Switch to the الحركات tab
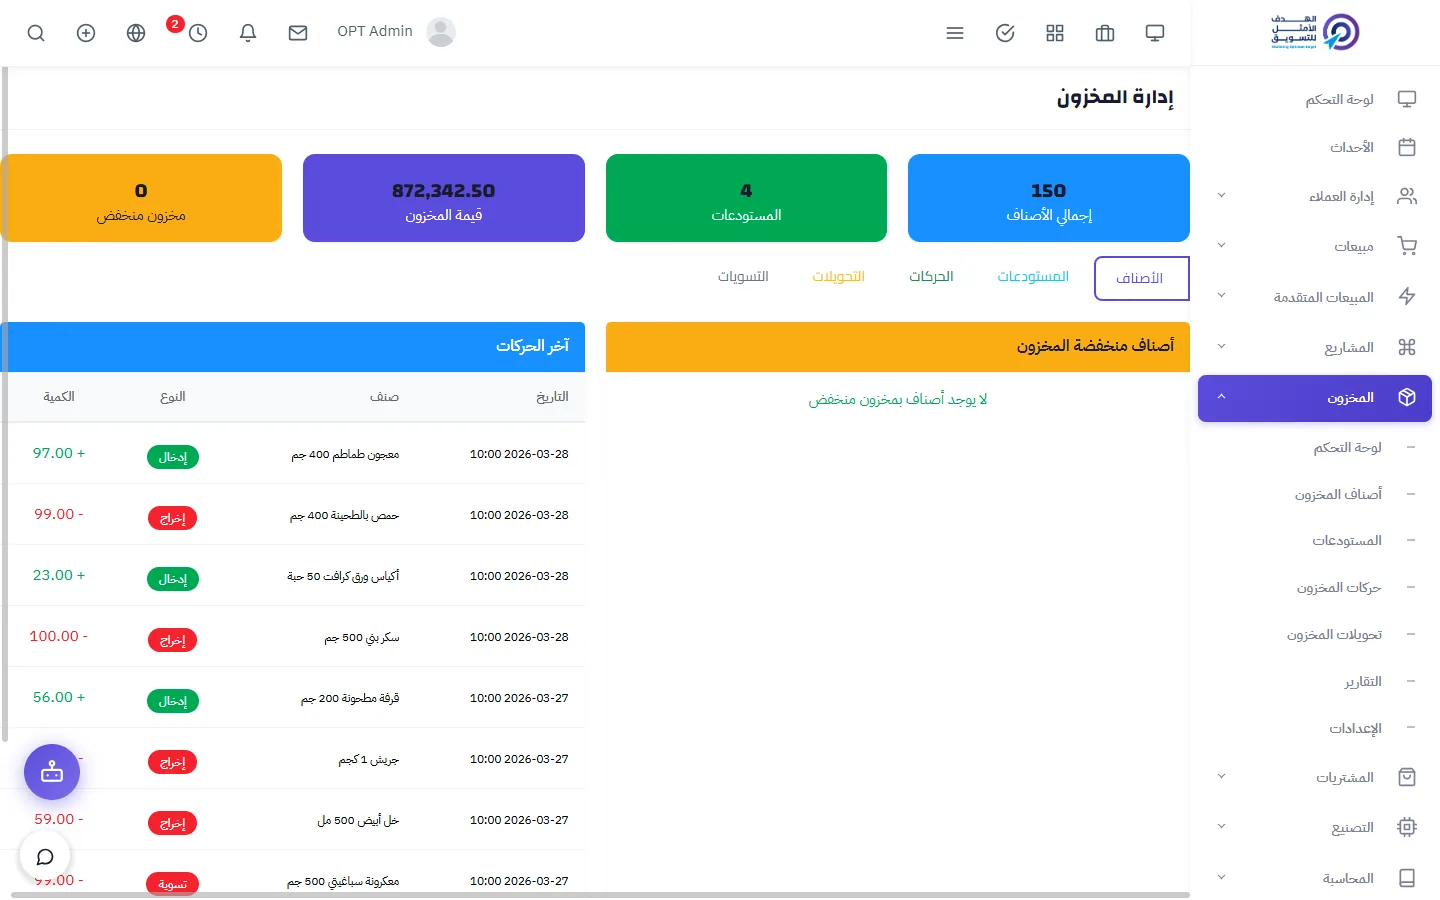The width and height of the screenshot is (1440, 900). point(931,277)
